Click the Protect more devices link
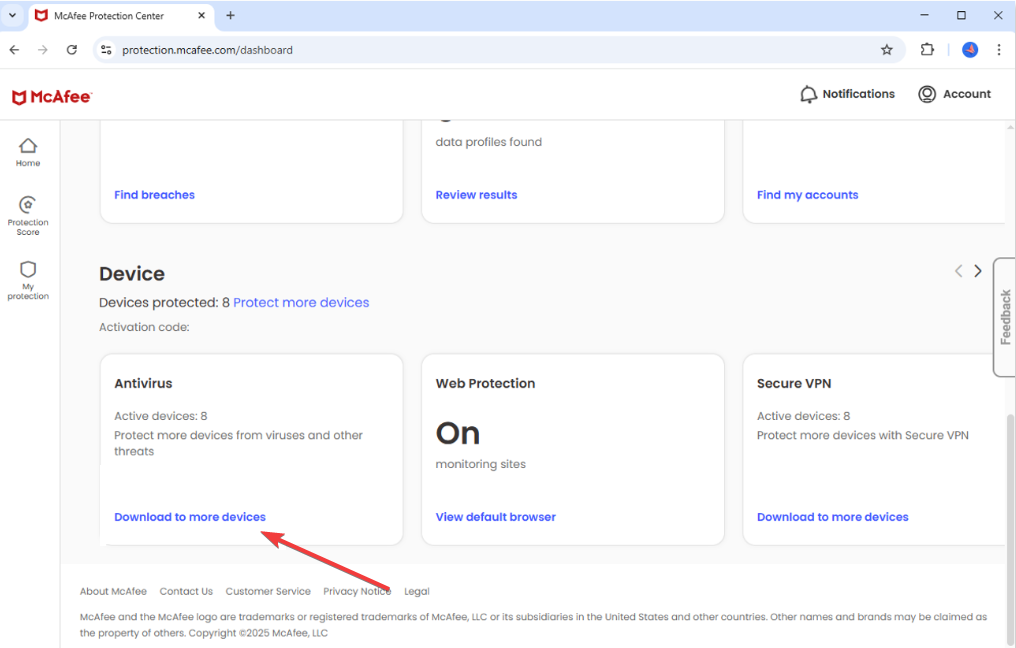Image resolution: width=1016 pixels, height=648 pixels. 301,302
